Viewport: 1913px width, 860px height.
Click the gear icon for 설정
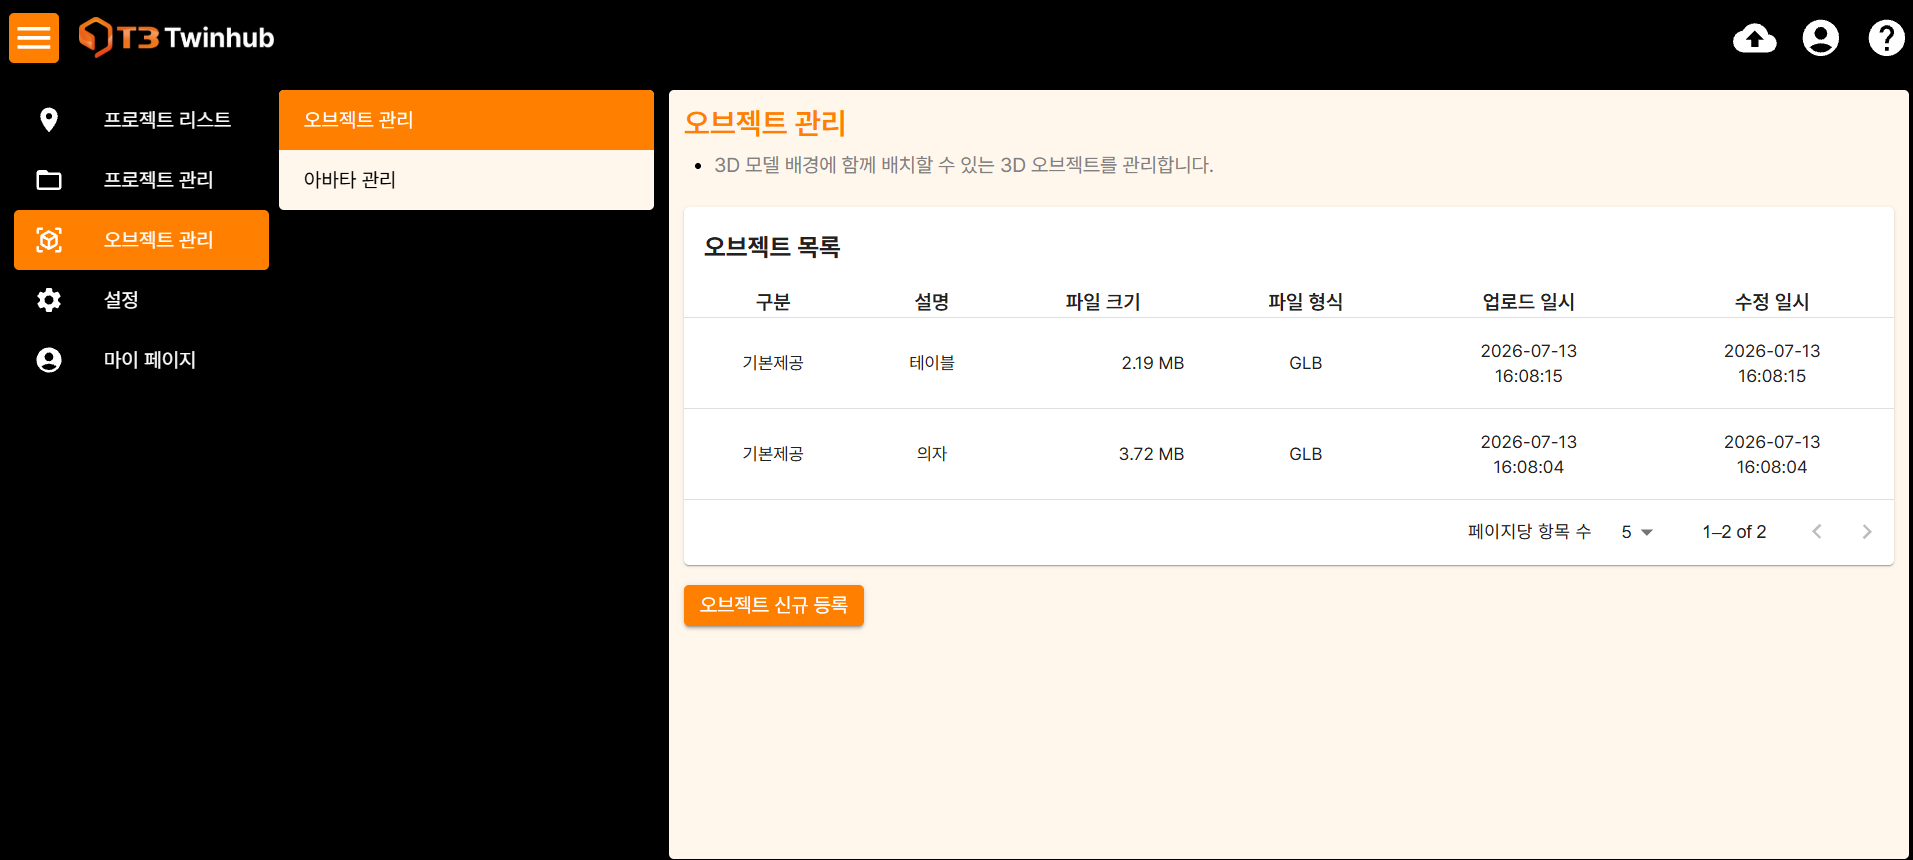(49, 300)
